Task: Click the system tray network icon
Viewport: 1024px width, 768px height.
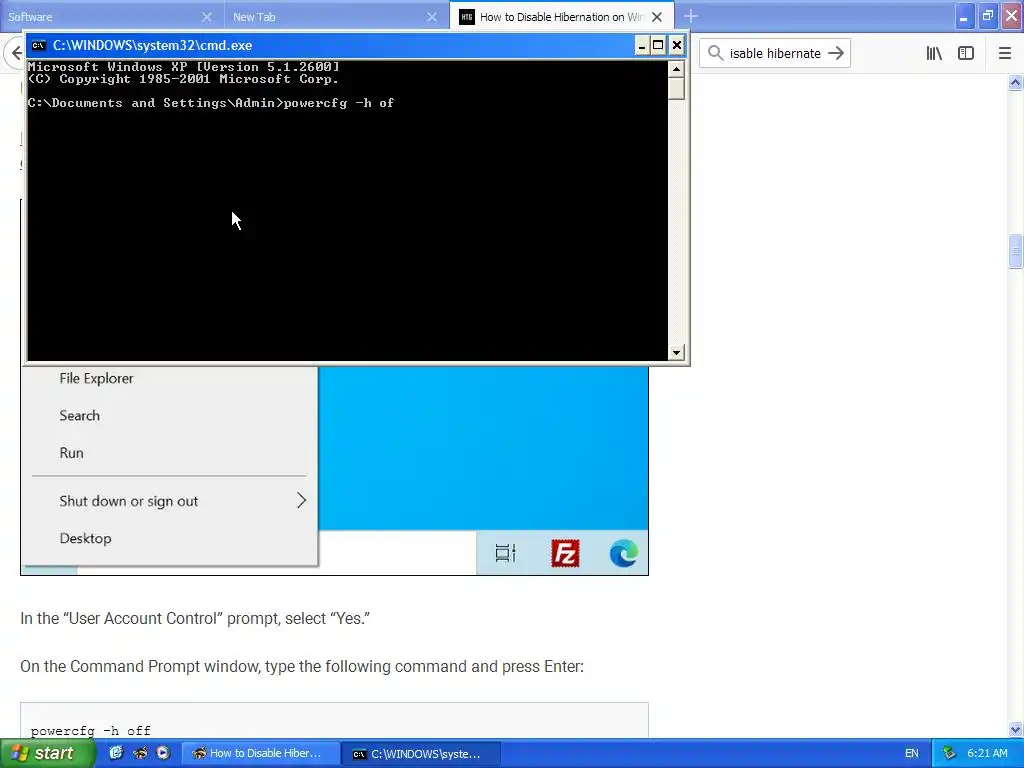Action: tap(949, 754)
